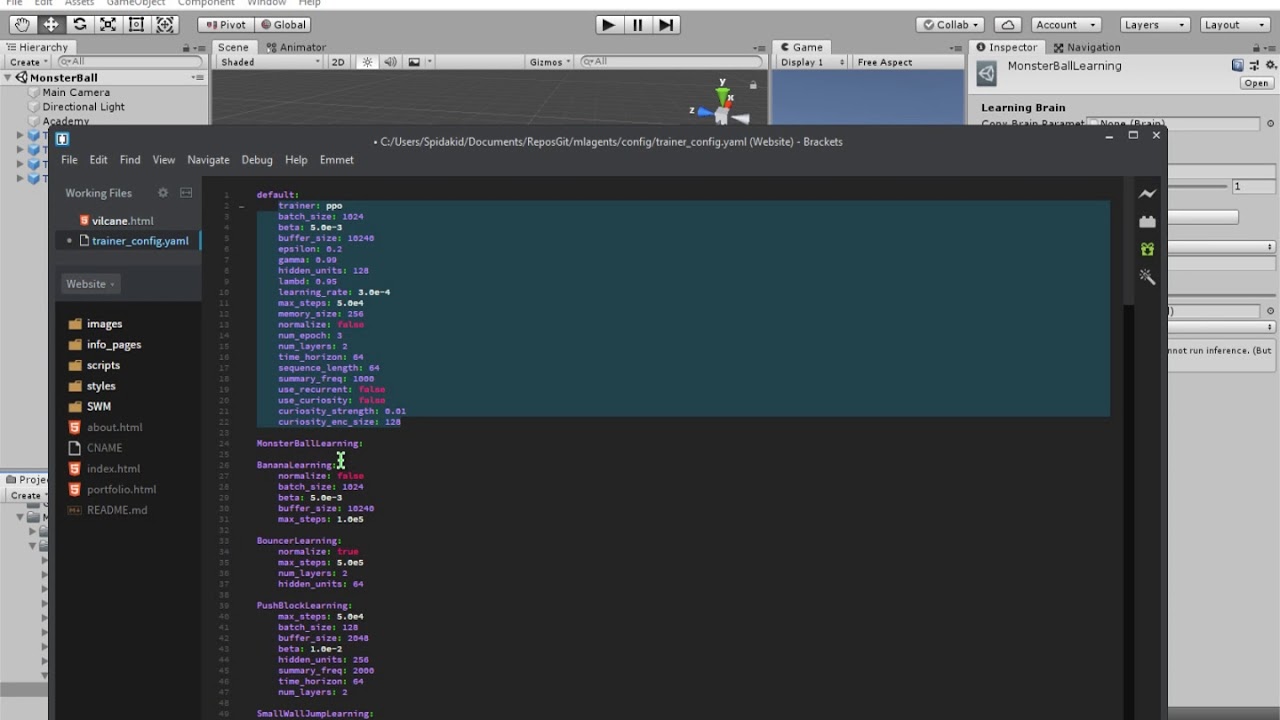1280x720 pixels.
Task: Select the combined Transform tool in Unity
Action: tap(166, 24)
